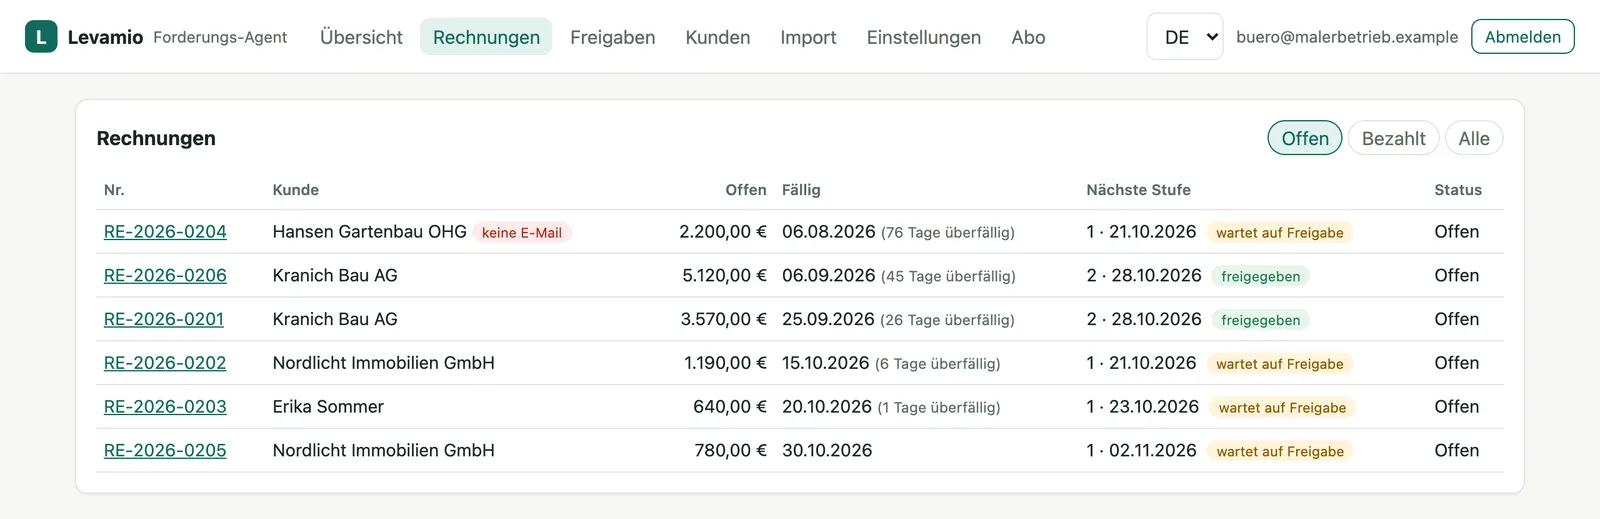Click Nordlicht Immobilien GmbH in the RE-2026-0202 row
The height and width of the screenshot is (519, 1600).
384,363
